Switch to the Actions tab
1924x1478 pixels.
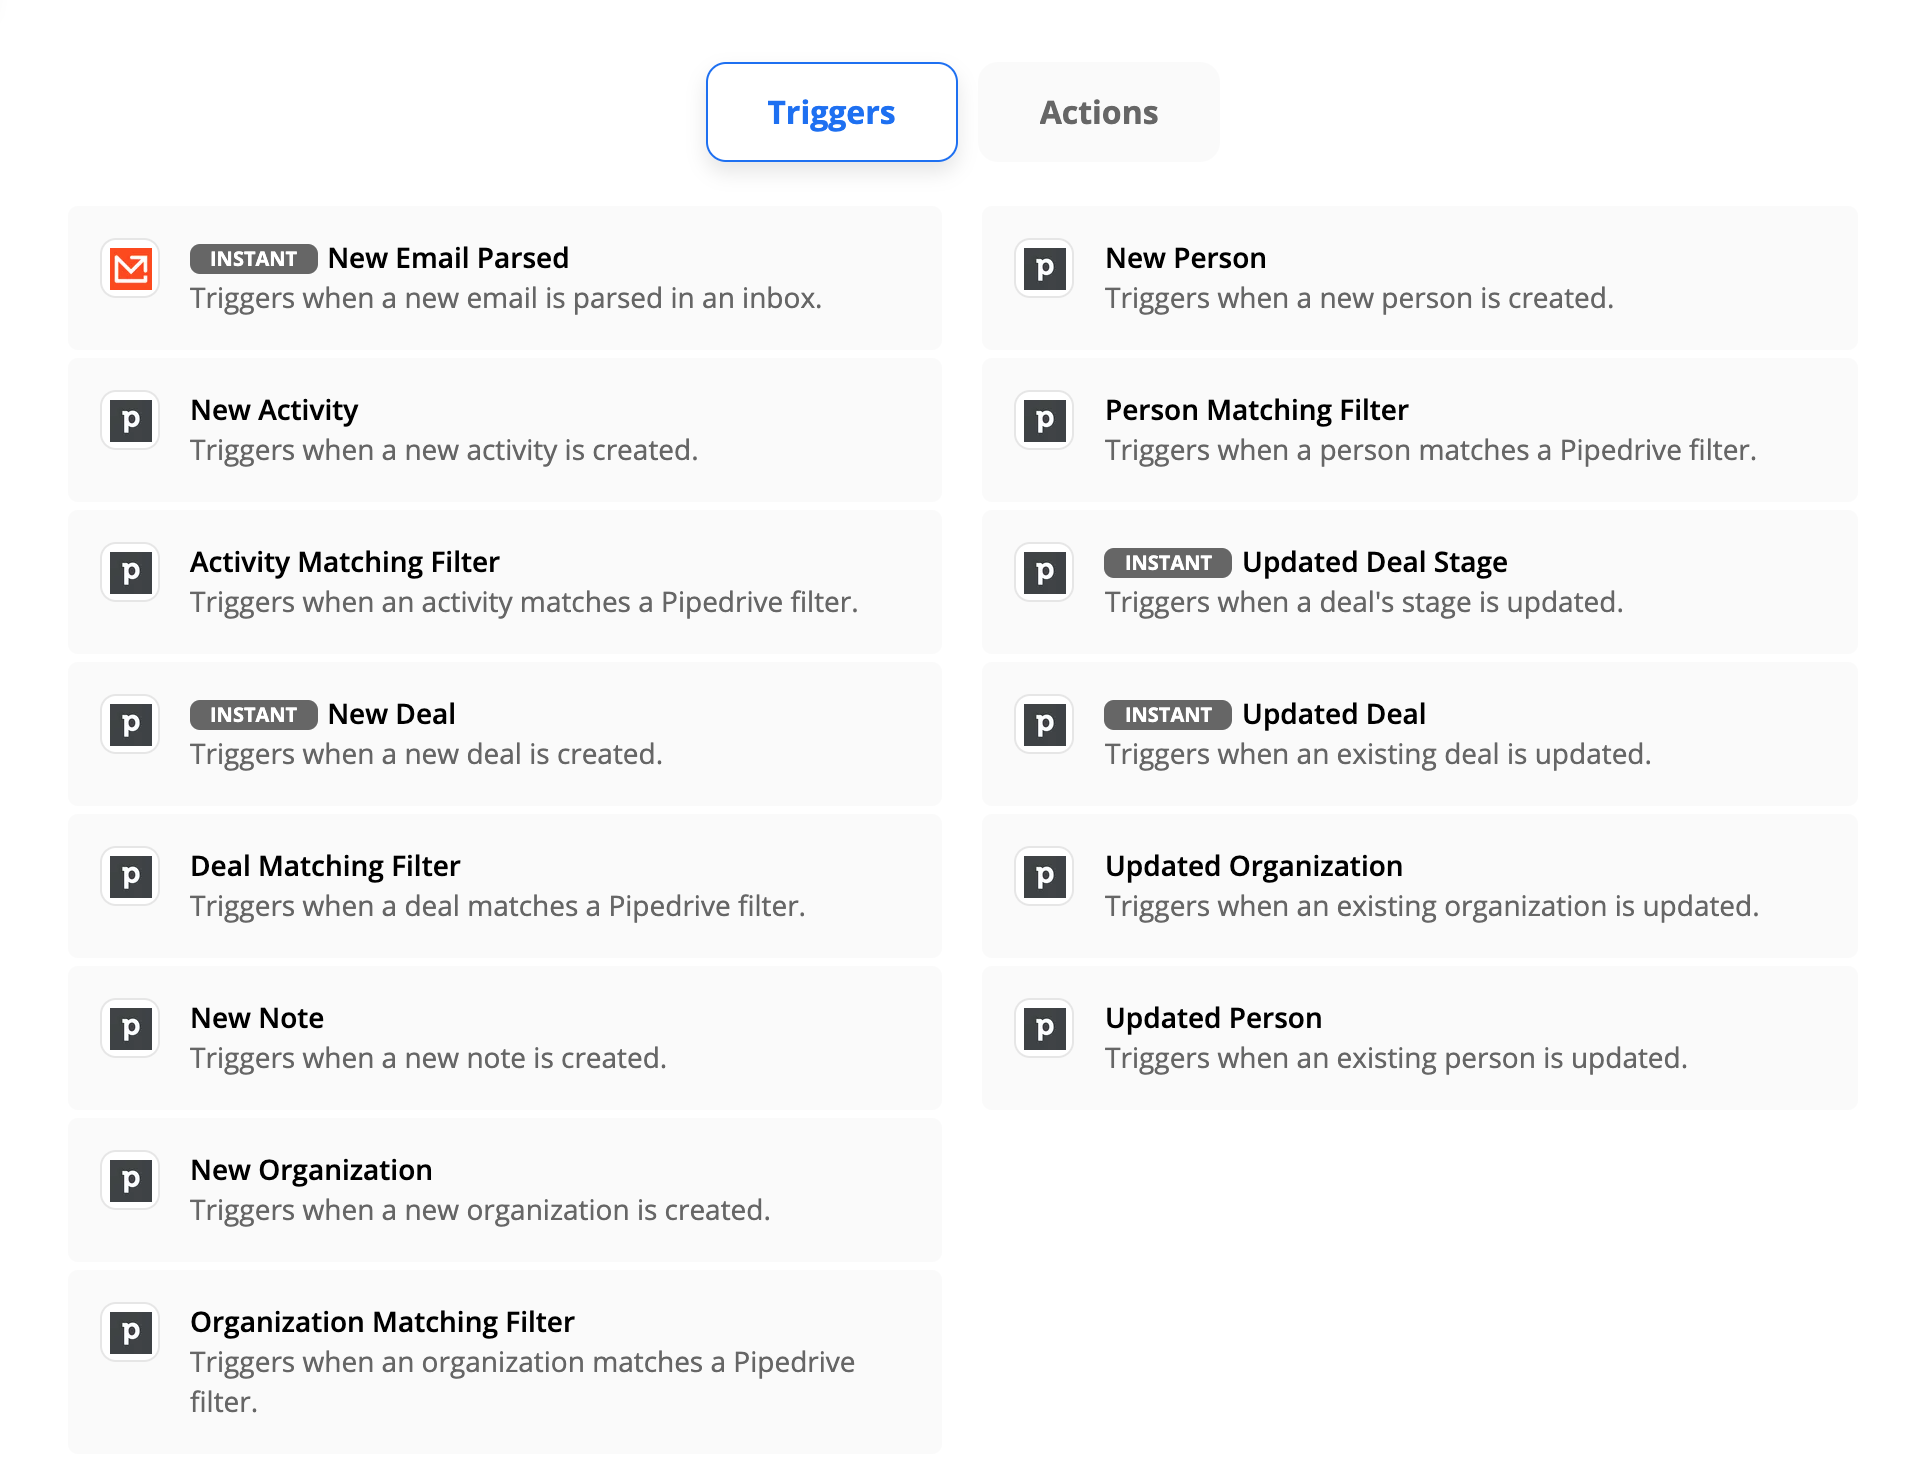[1098, 112]
